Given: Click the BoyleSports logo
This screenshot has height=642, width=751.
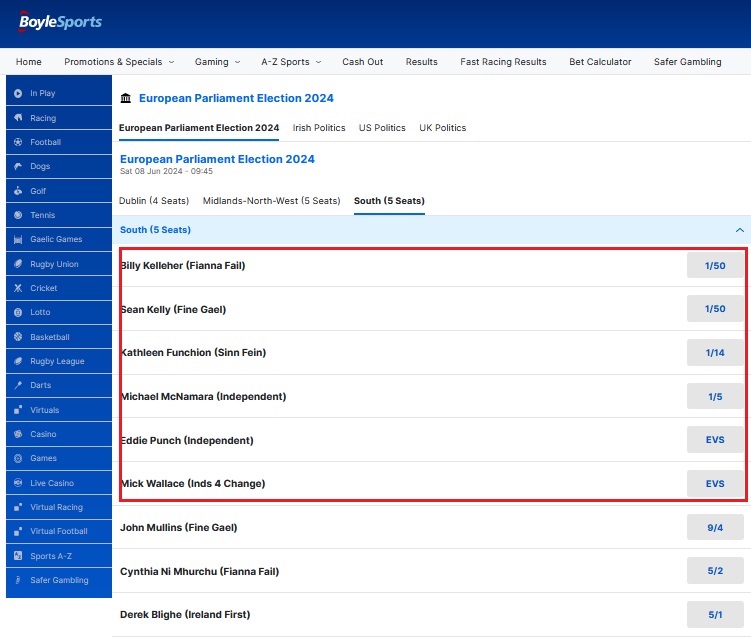Looking at the screenshot, I should [x=60, y=22].
